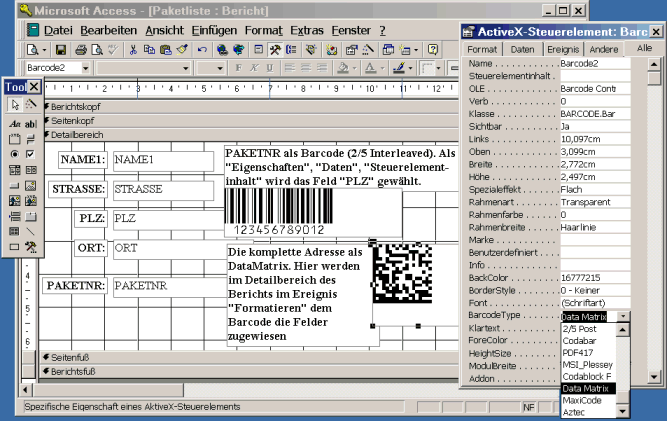The image size is (667, 421).
Task: Select the Command Button tool
Action: (15, 185)
